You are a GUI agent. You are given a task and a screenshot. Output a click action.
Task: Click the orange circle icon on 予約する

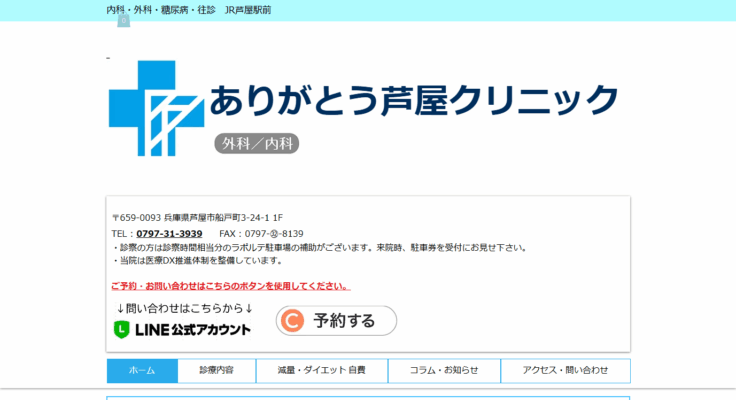[x=292, y=321]
